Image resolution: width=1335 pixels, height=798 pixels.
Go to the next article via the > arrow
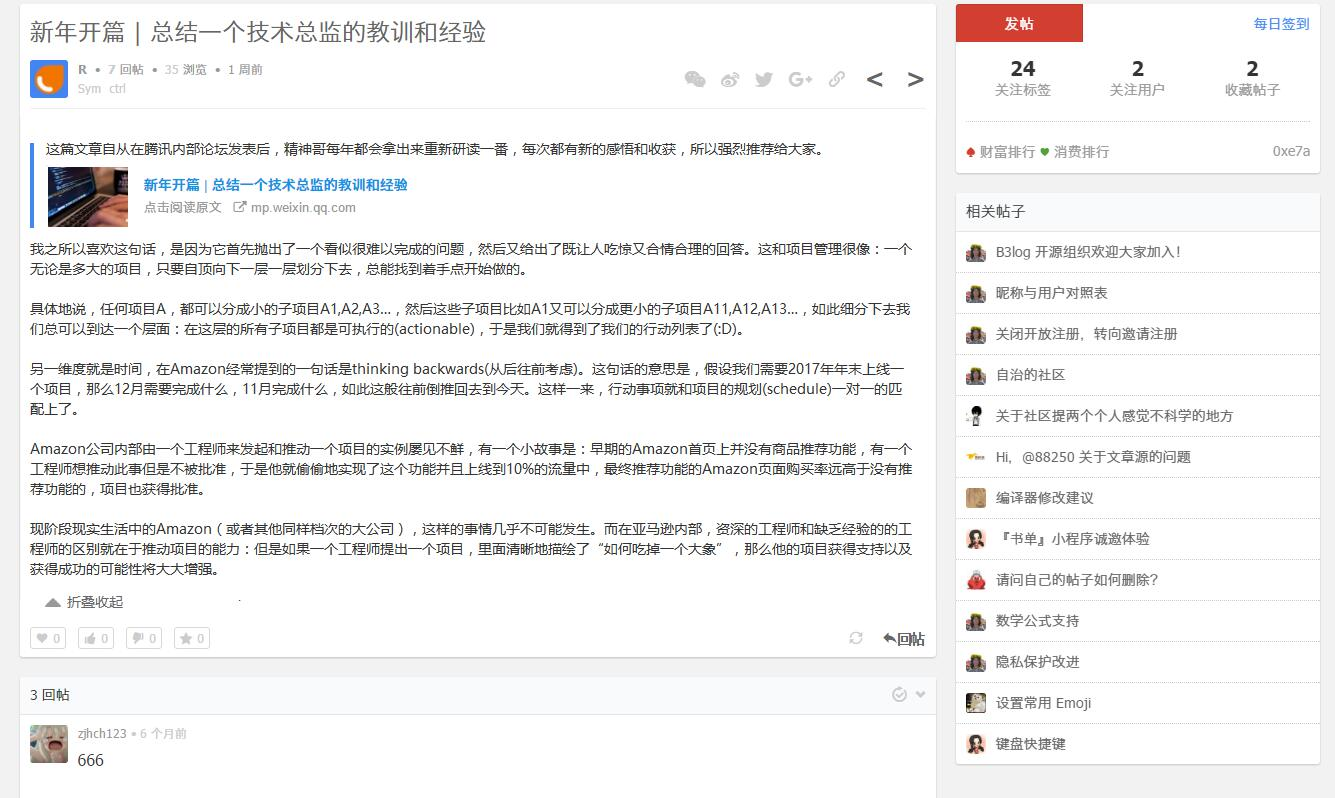pos(915,79)
